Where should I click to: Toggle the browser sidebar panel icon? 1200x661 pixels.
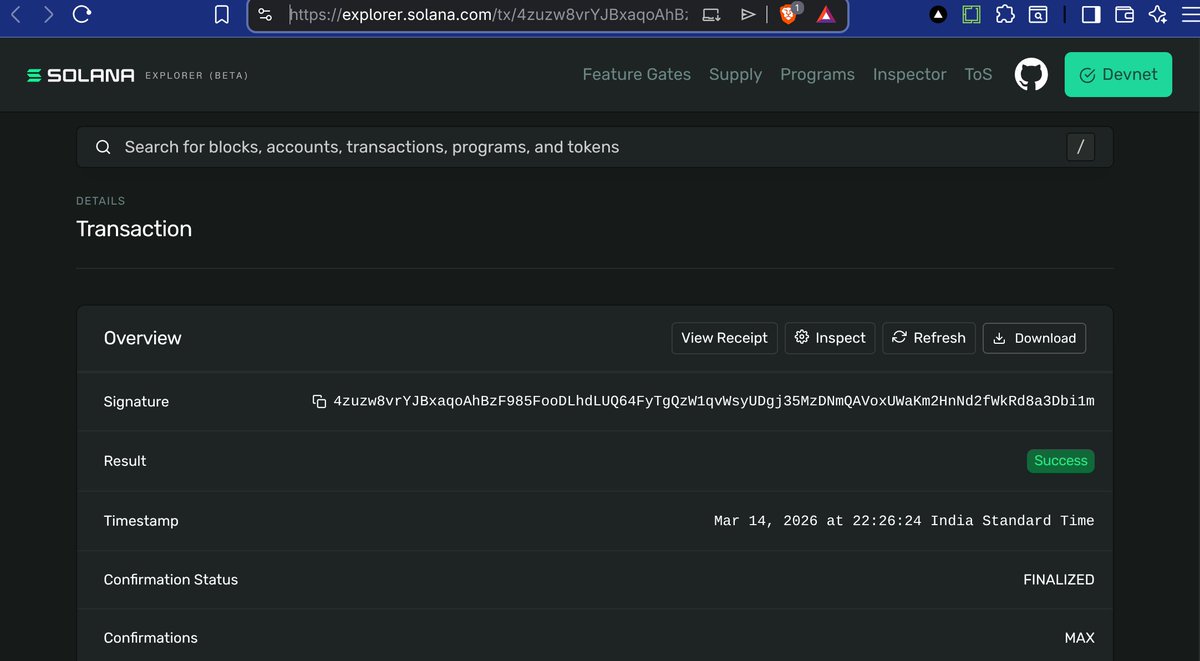coord(1091,15)
